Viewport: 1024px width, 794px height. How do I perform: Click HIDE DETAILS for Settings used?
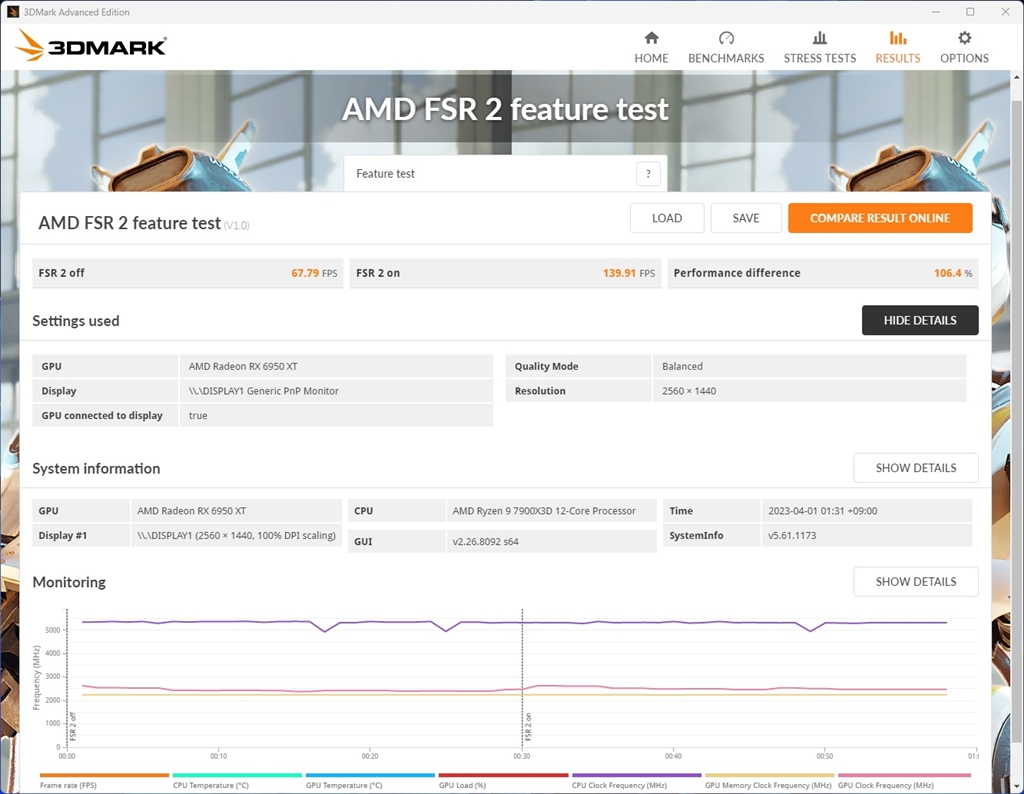click(920, 320)
